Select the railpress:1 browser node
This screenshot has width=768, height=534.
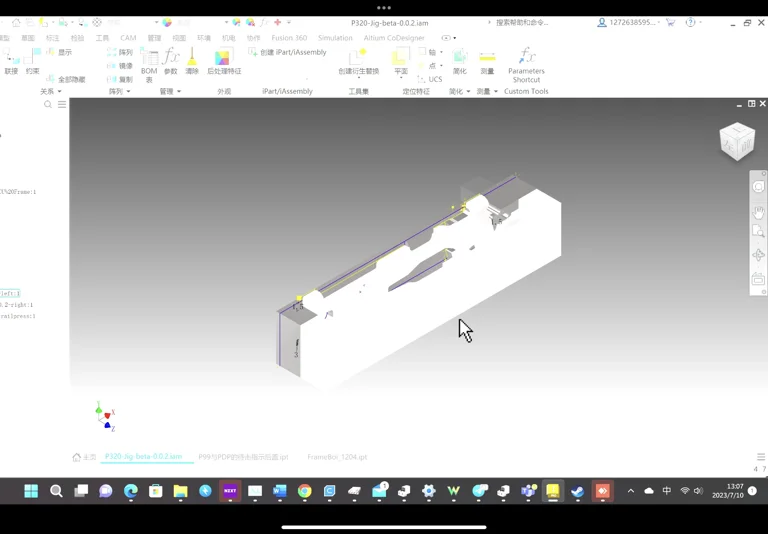click(x=18, y=316)
